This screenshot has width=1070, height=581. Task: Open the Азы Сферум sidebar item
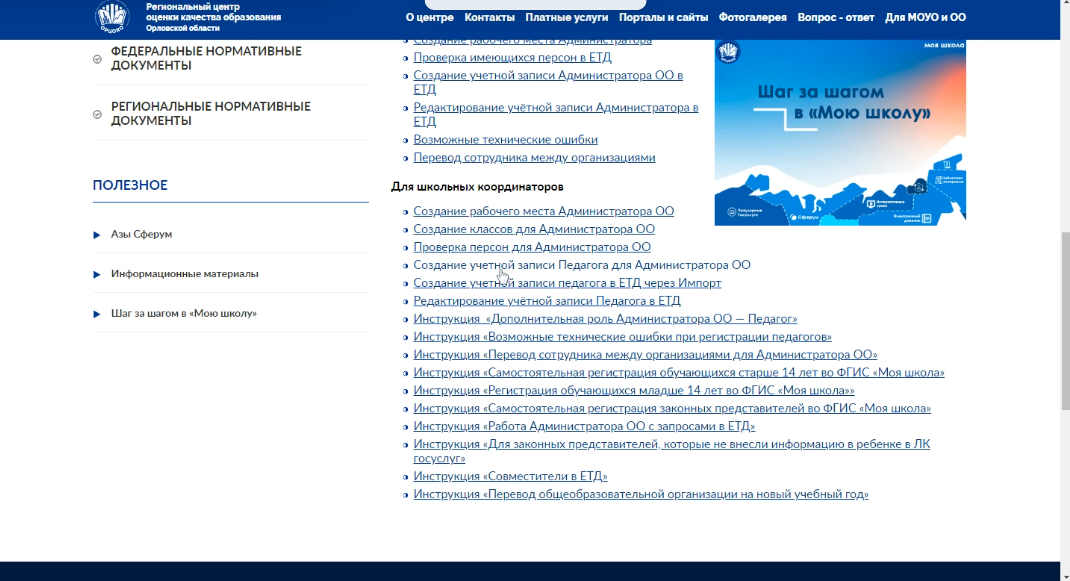point(141,234)
